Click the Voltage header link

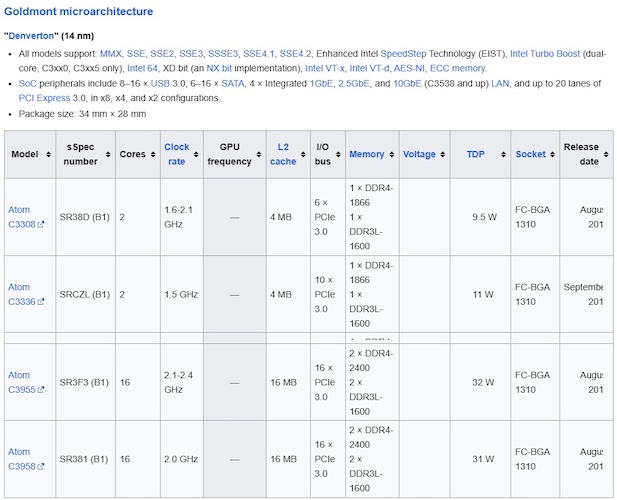pos(419,154)
